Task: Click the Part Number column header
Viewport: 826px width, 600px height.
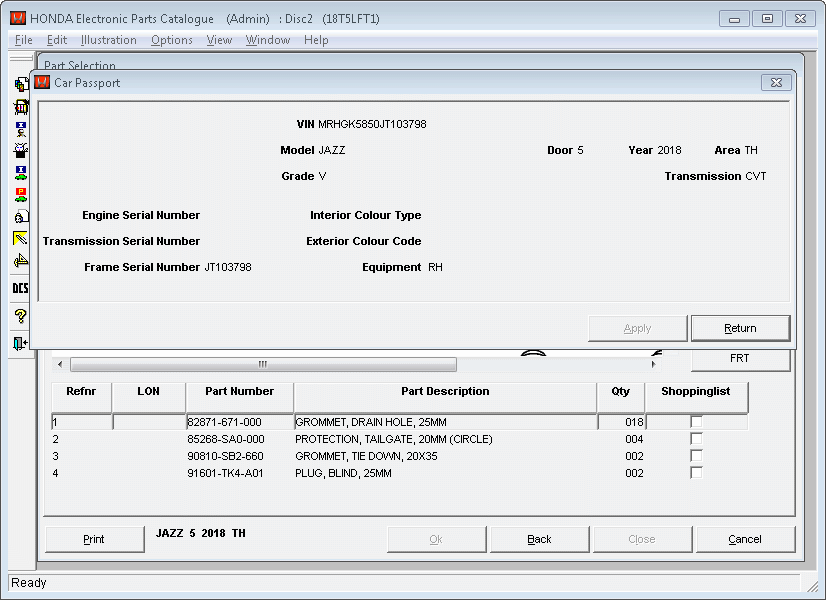Action: pyautogui.click(x=239, y=392)
